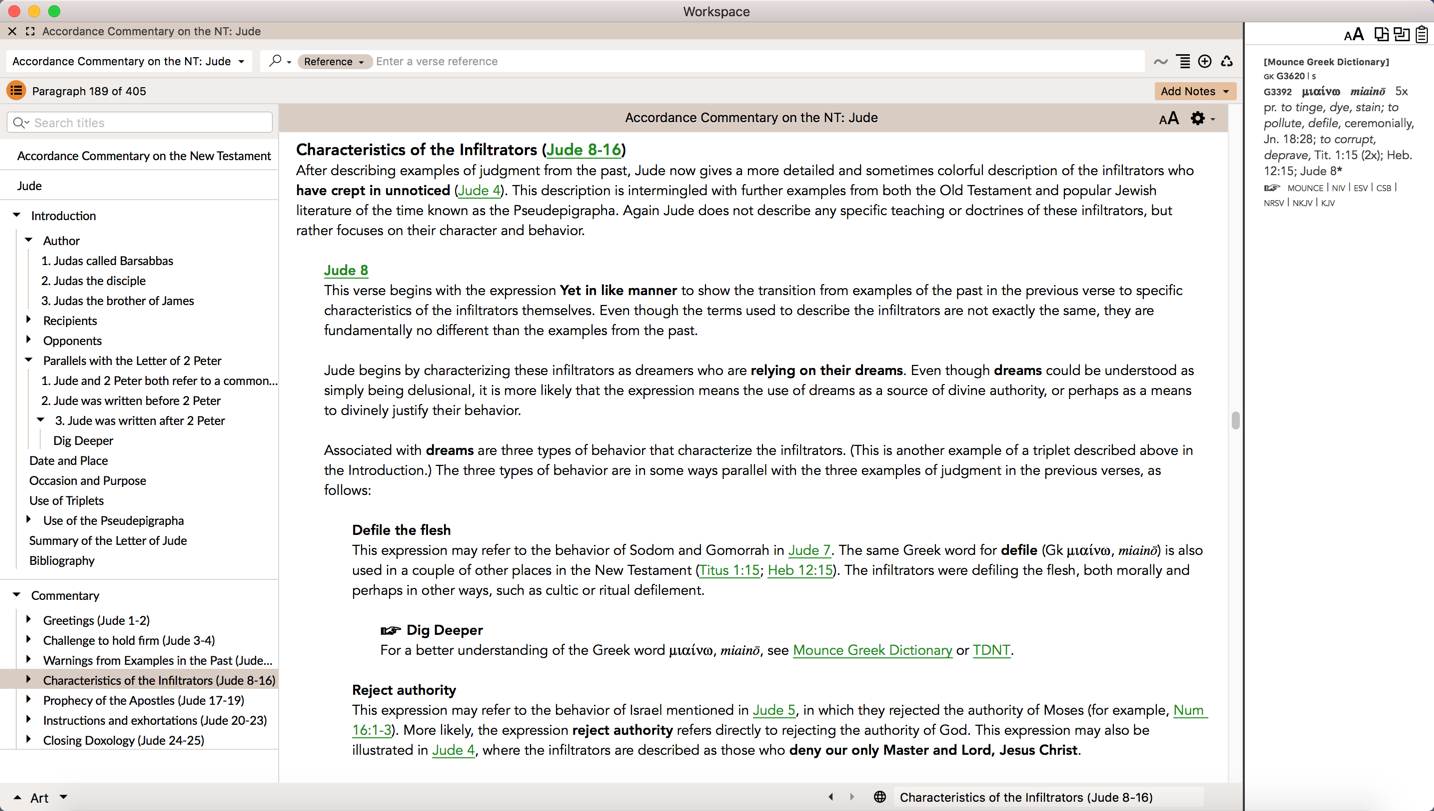Follow the Jude 5 link
This screenshot has height=811, width=1434.
click(774, 710)
